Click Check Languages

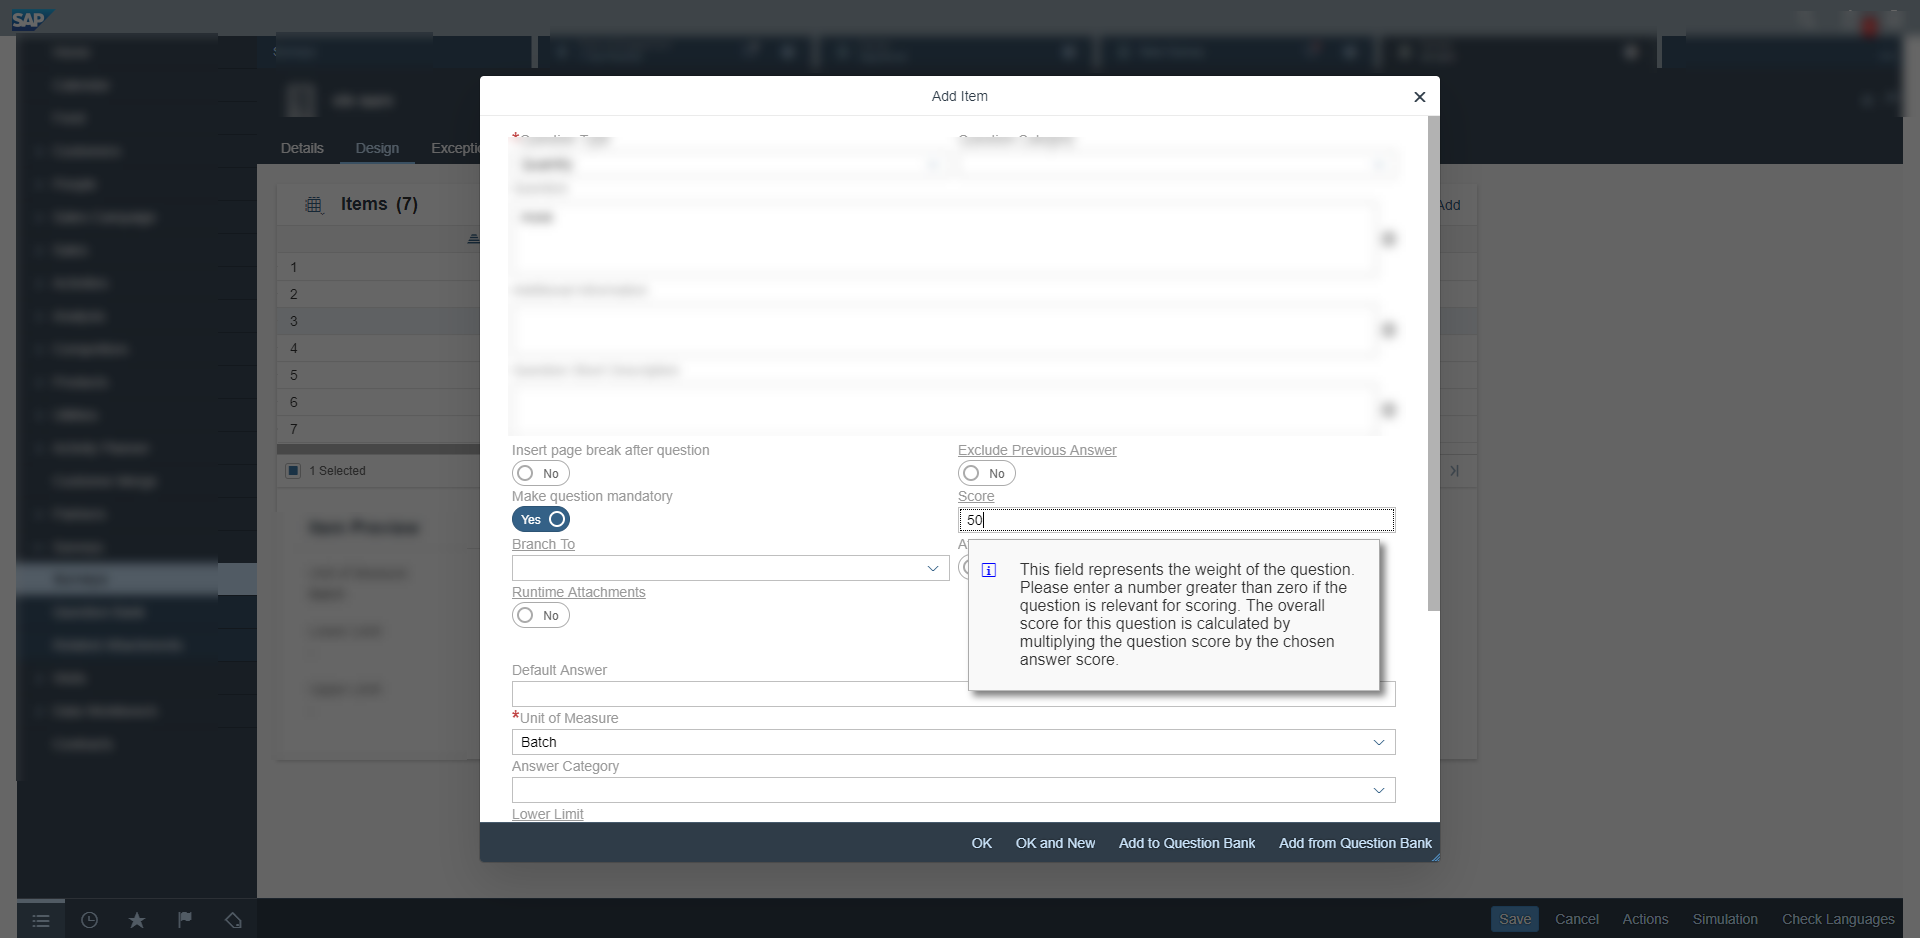[1838, 919]
